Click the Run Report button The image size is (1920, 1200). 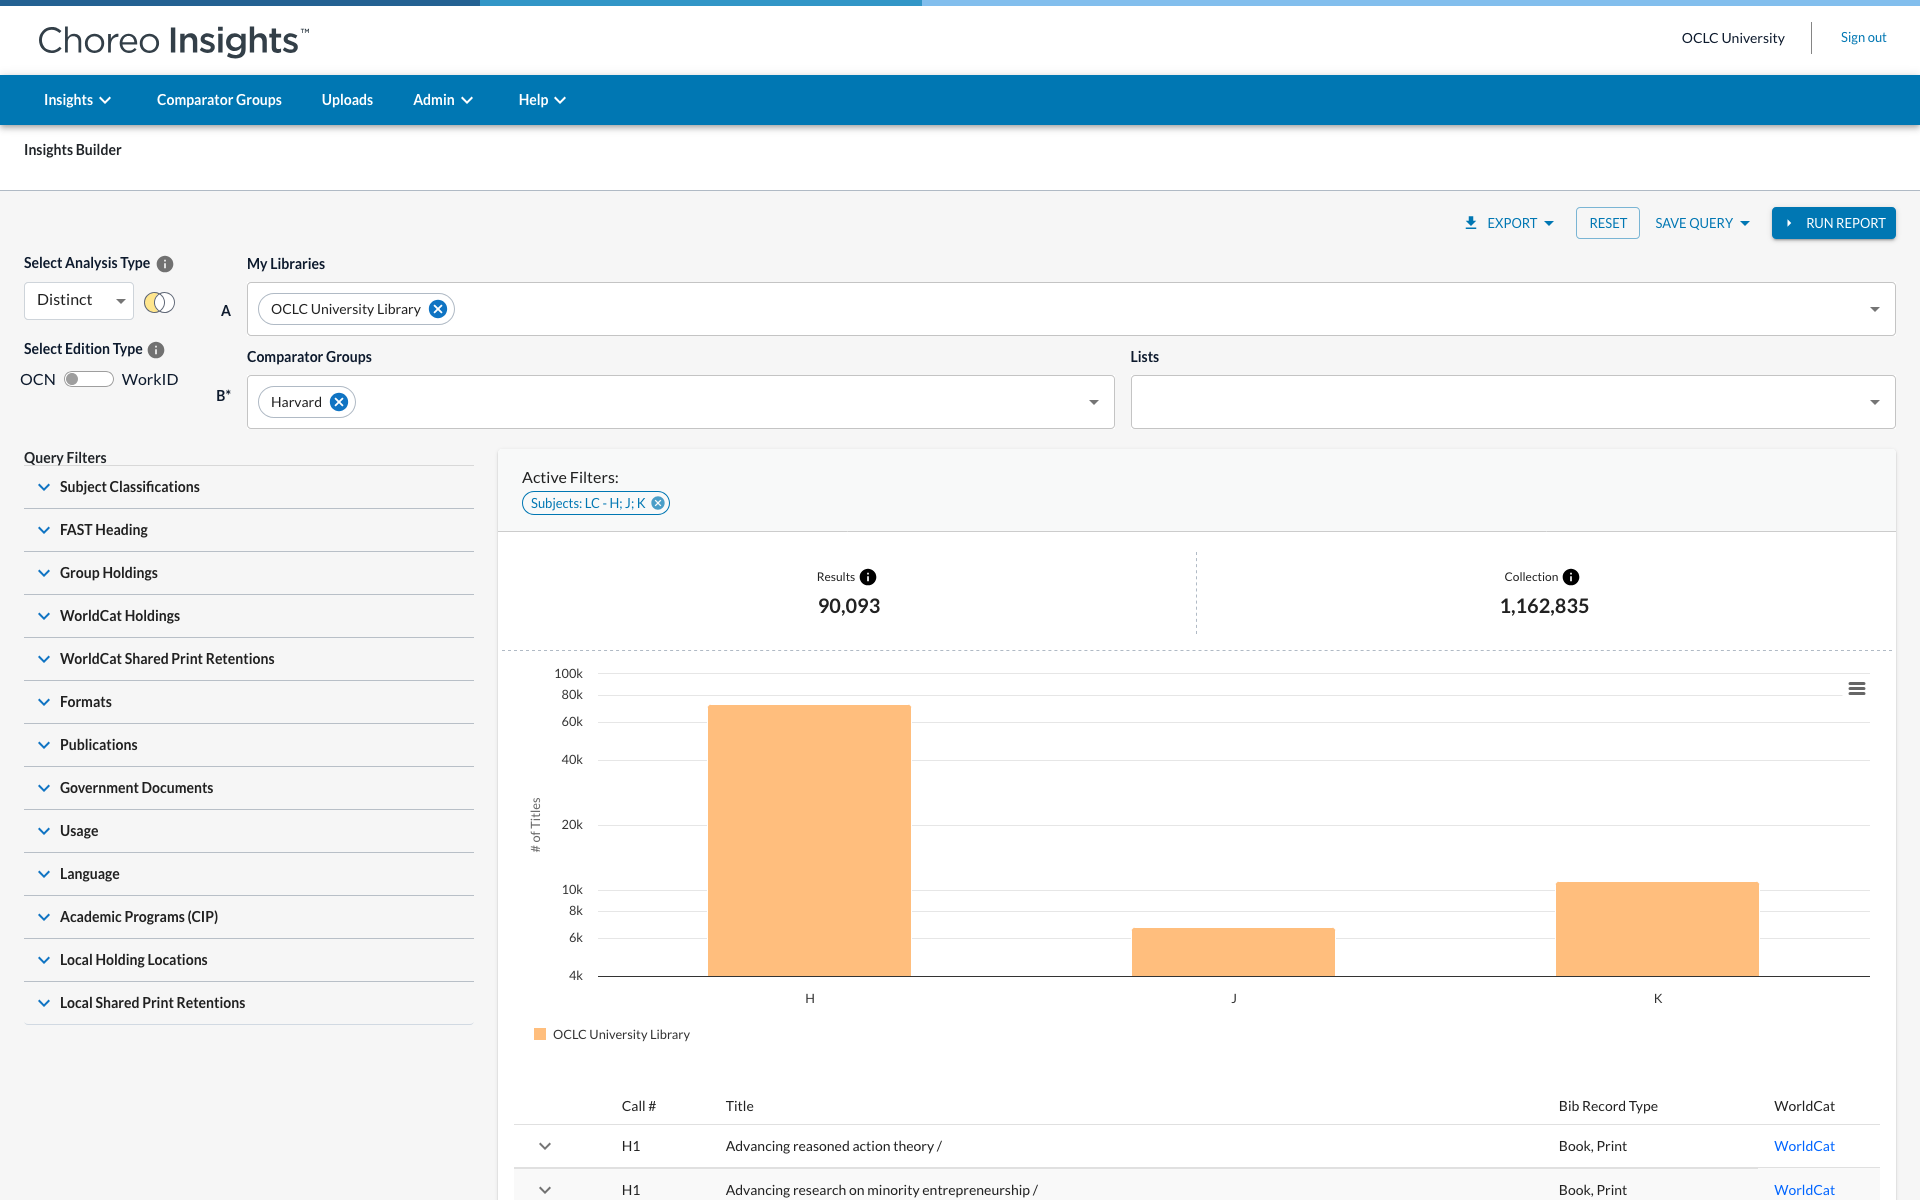click(1833, 223)
